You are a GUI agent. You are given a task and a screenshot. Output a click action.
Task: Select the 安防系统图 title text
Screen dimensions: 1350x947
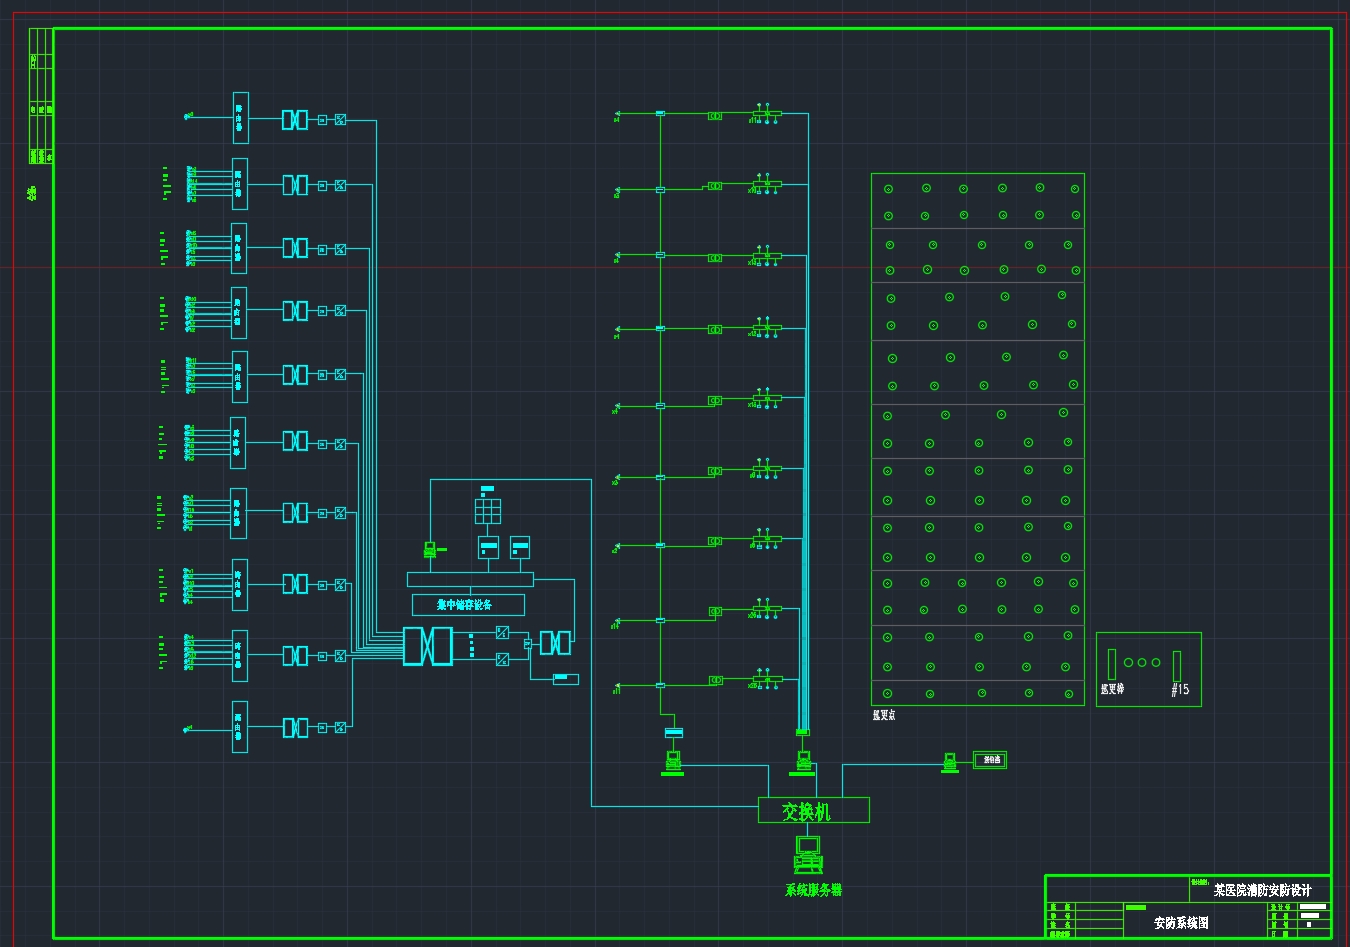tap(1181, 923)
